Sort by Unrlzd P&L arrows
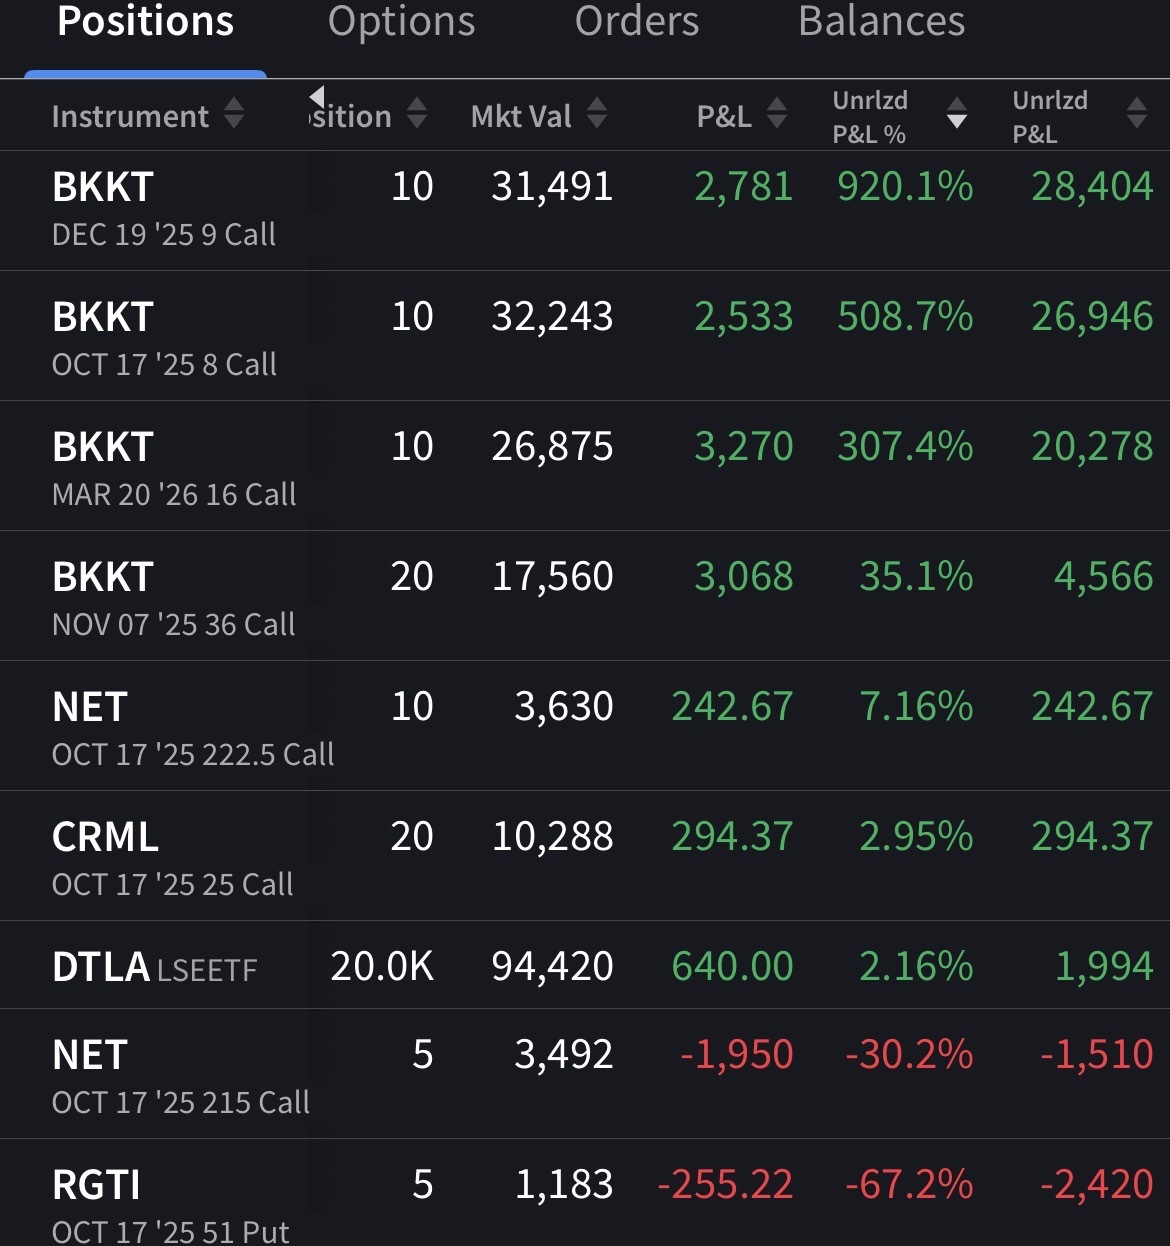Viewport: 1170px width, 1246px height. [x=1136, y=114]
